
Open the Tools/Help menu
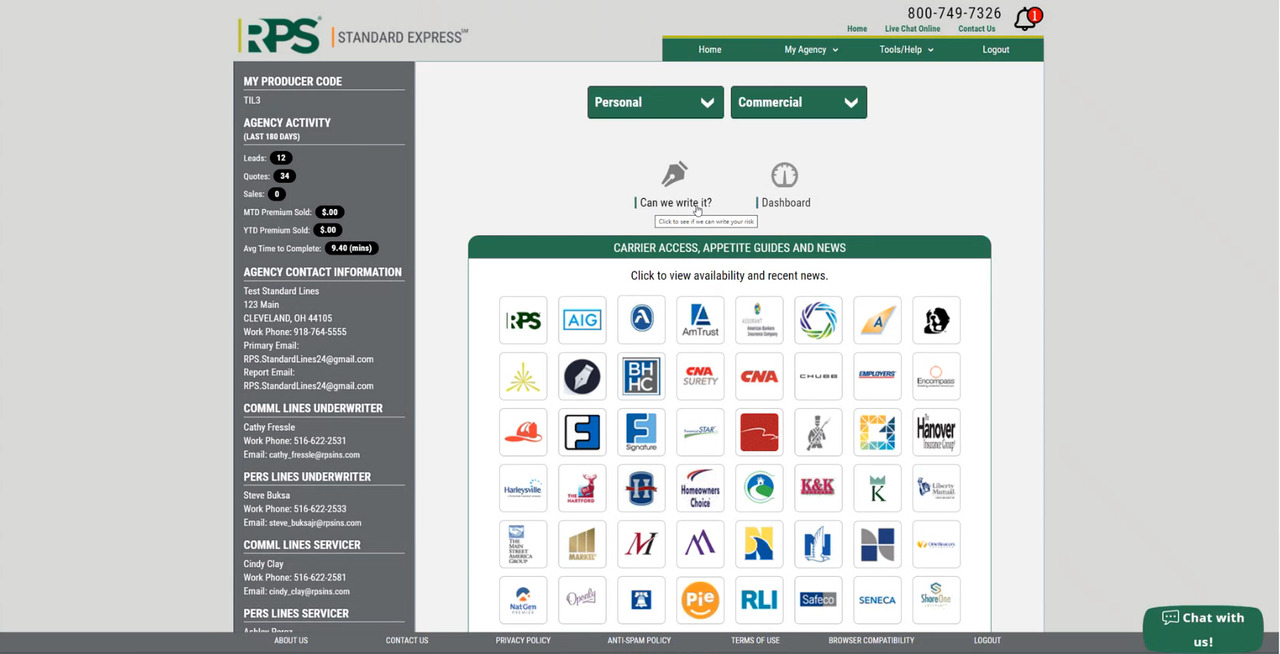click(x=906, y=50)
